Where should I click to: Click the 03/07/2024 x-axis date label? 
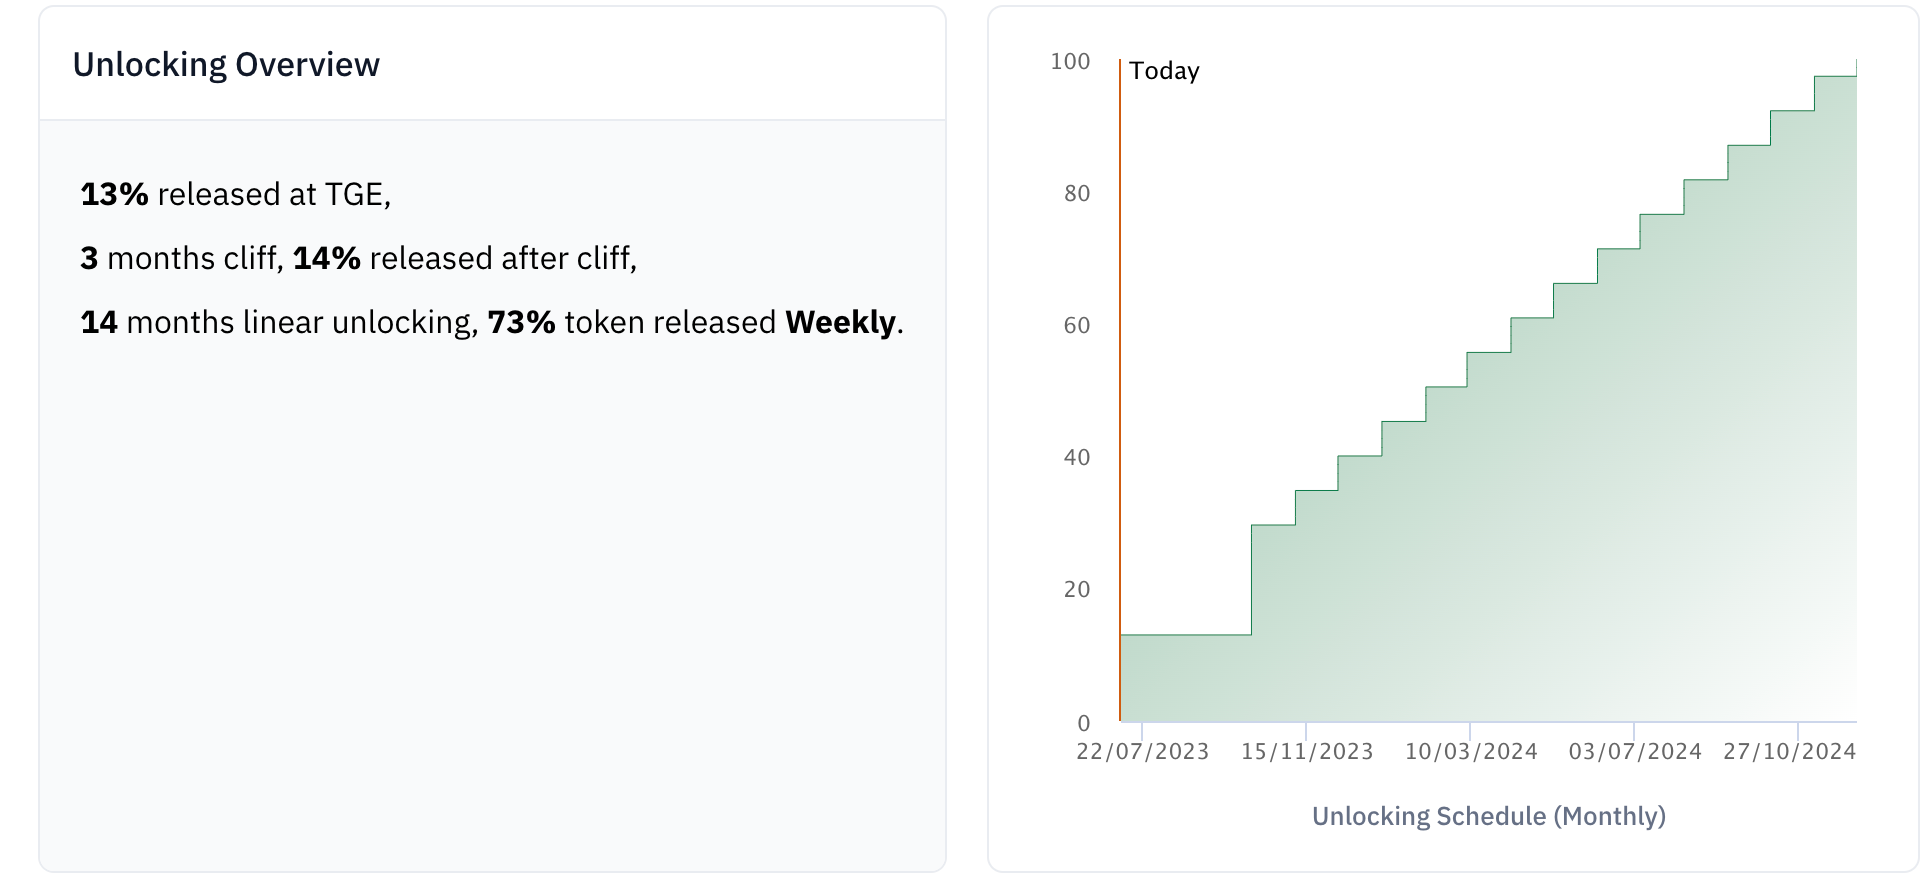point(1635,752)
